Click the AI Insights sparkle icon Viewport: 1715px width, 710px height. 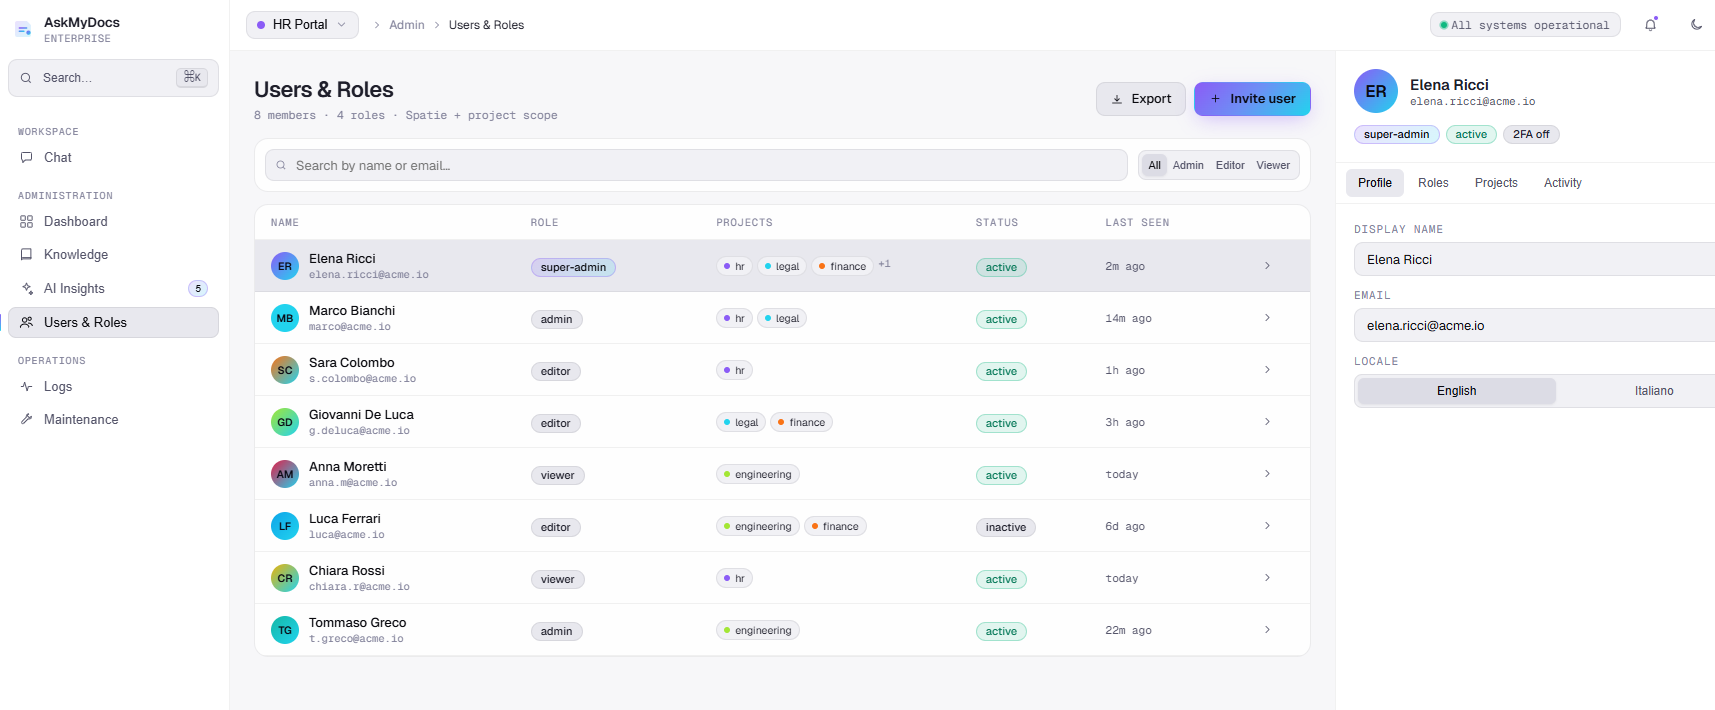[27, 288]
